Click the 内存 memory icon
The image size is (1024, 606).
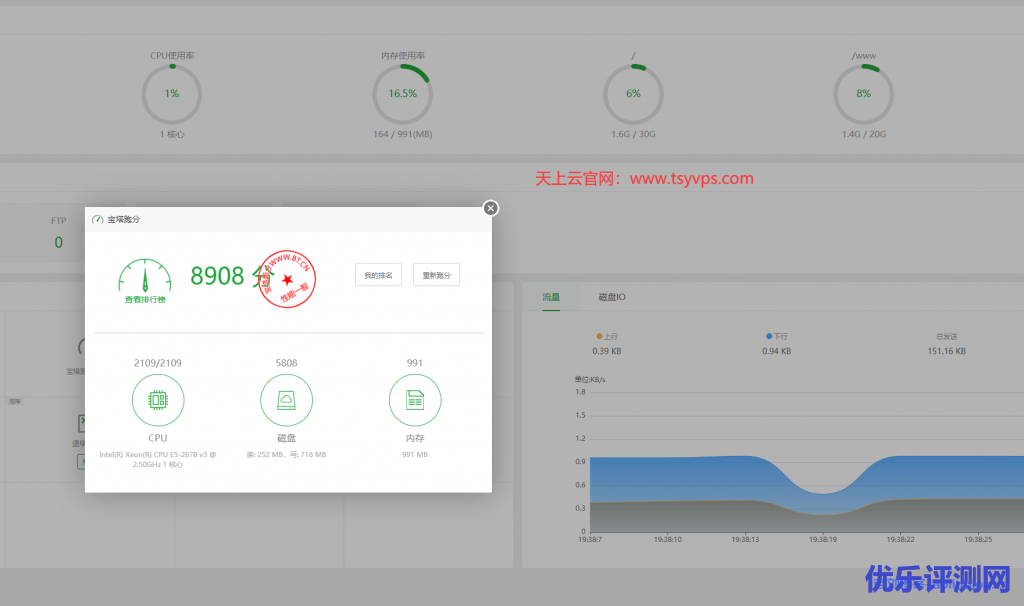click(415, 400)
